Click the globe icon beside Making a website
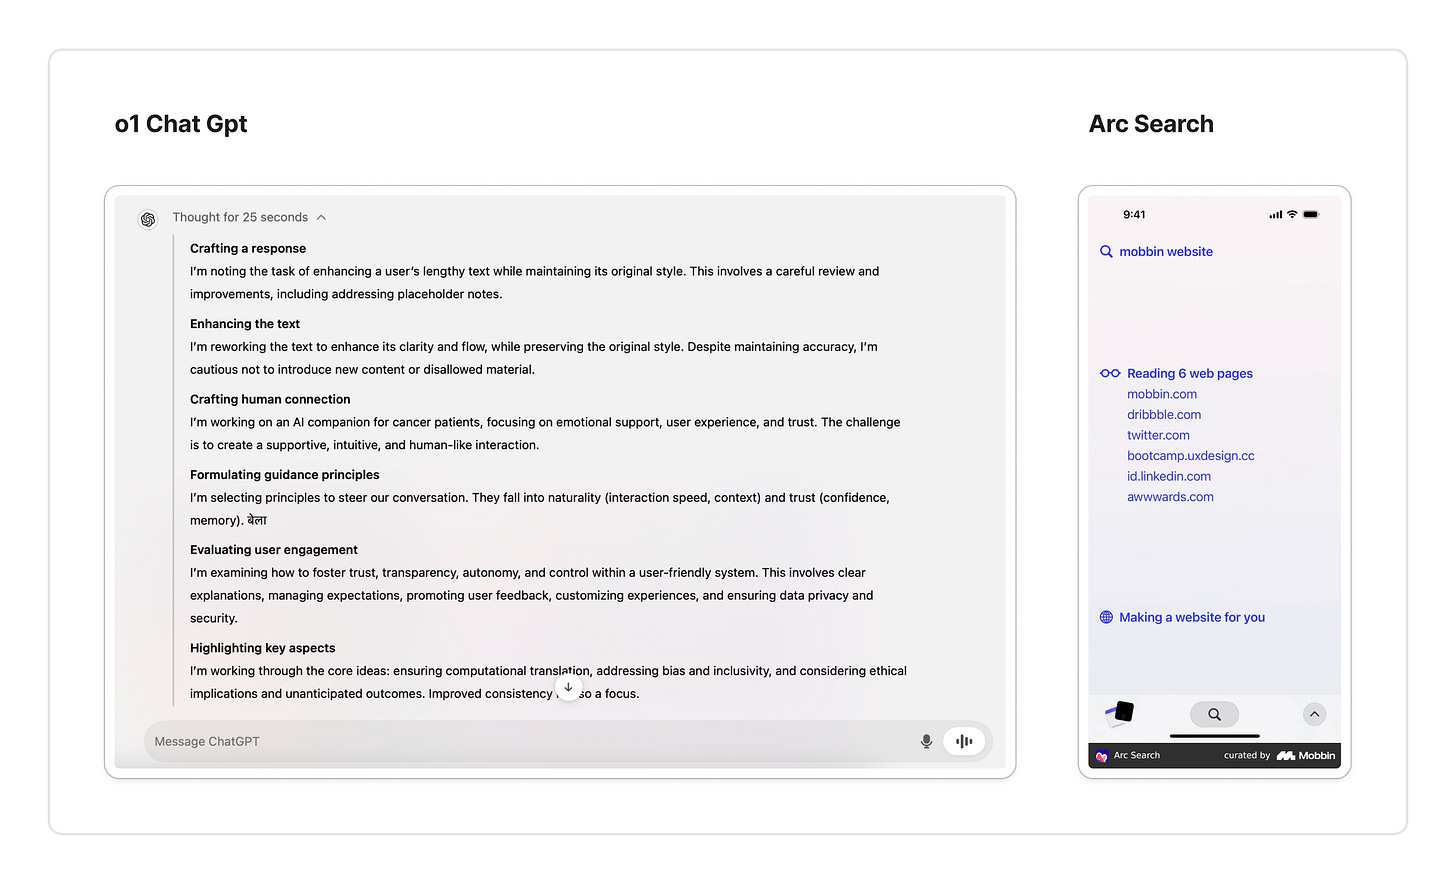 click(x=1106, y=617)
